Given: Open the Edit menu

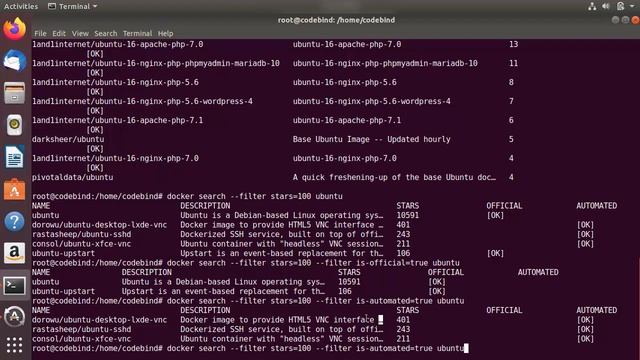Looking at the screenshot, I should tap(59, 33).
